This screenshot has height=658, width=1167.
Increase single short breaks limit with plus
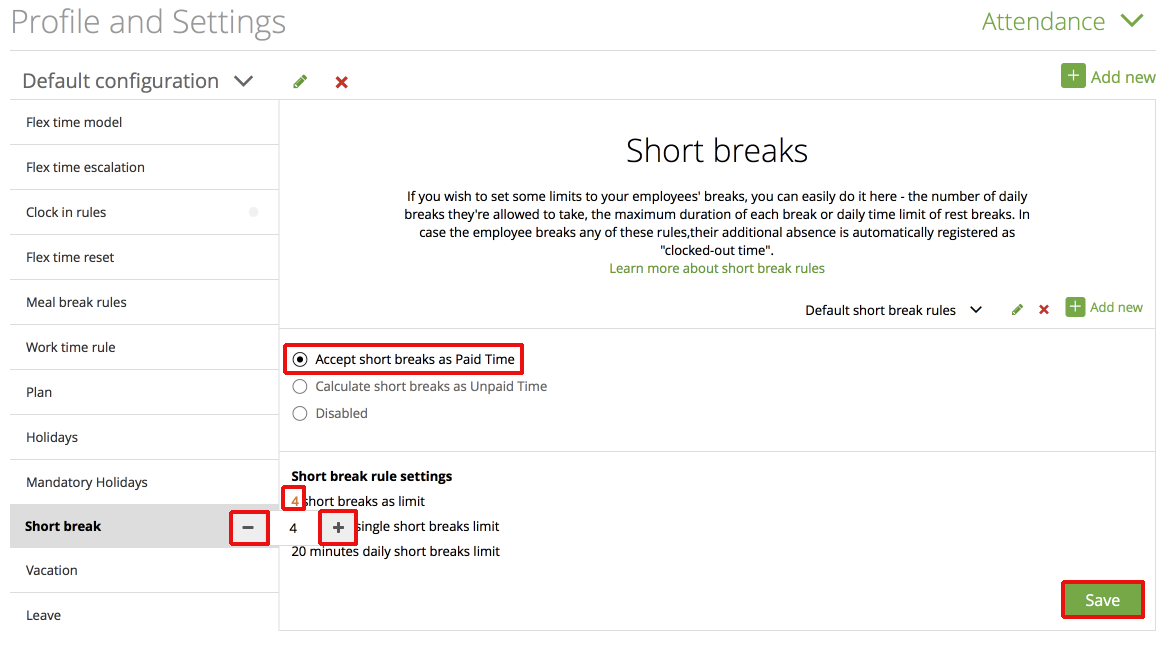coord(337,527)
